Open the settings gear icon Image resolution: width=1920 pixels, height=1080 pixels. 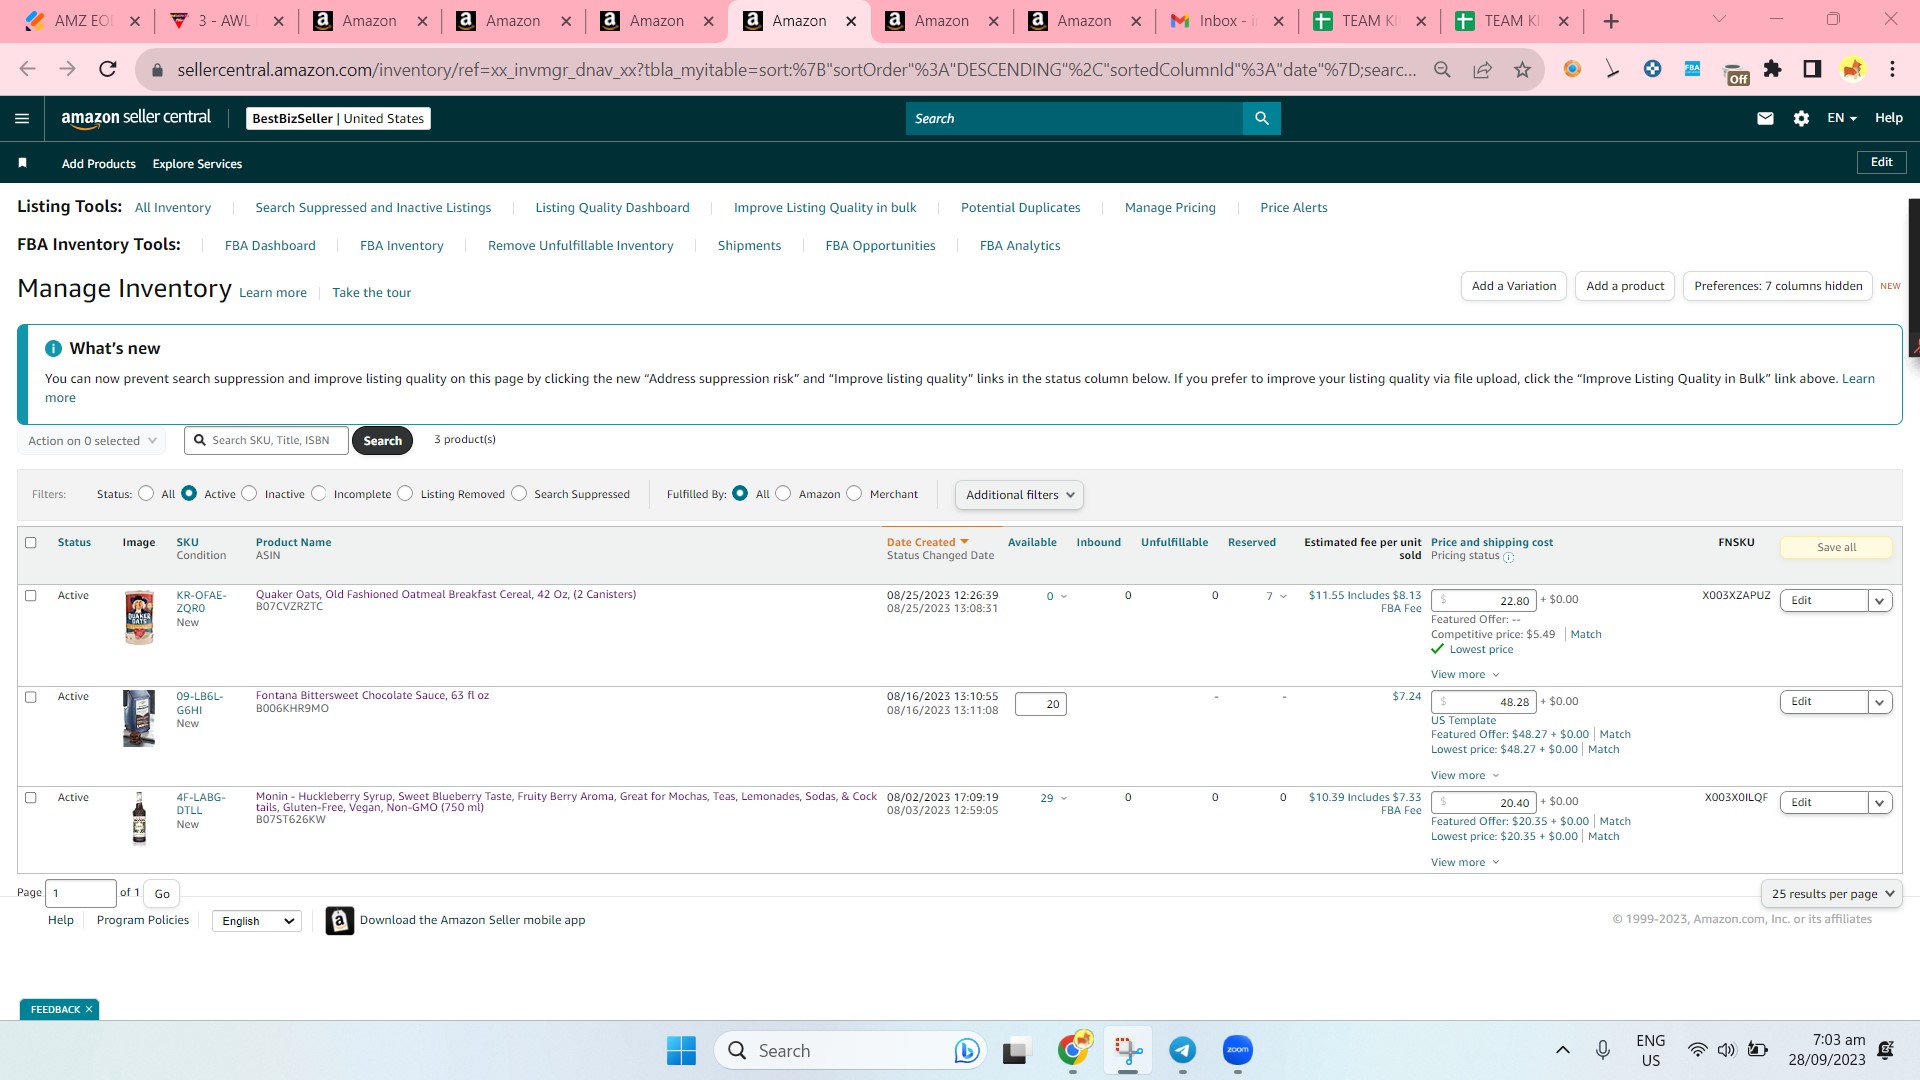pos(1801,118)
